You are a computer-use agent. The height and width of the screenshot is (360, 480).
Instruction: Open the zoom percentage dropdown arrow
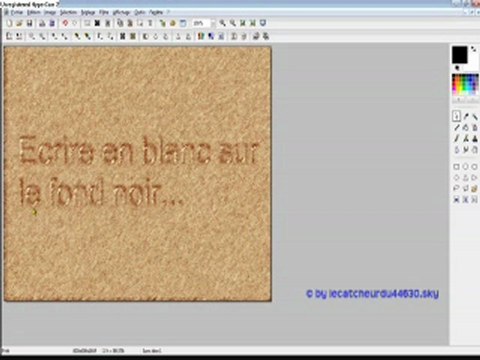213,23
